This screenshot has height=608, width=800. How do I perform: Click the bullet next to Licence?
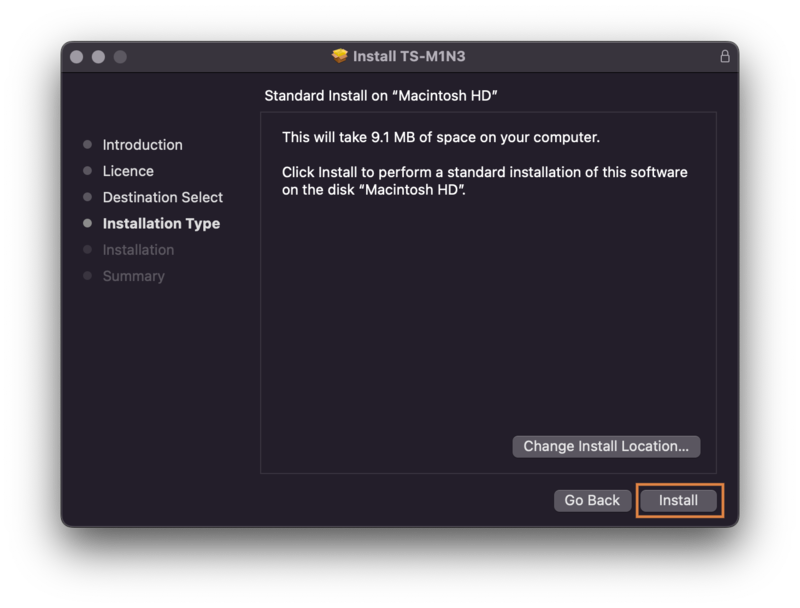[x=88, y=171]
